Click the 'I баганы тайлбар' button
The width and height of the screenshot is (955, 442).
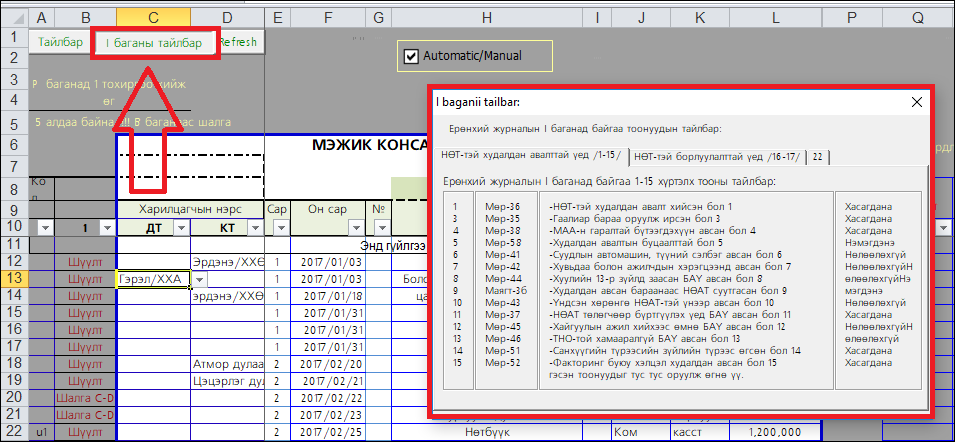point(154,43)
